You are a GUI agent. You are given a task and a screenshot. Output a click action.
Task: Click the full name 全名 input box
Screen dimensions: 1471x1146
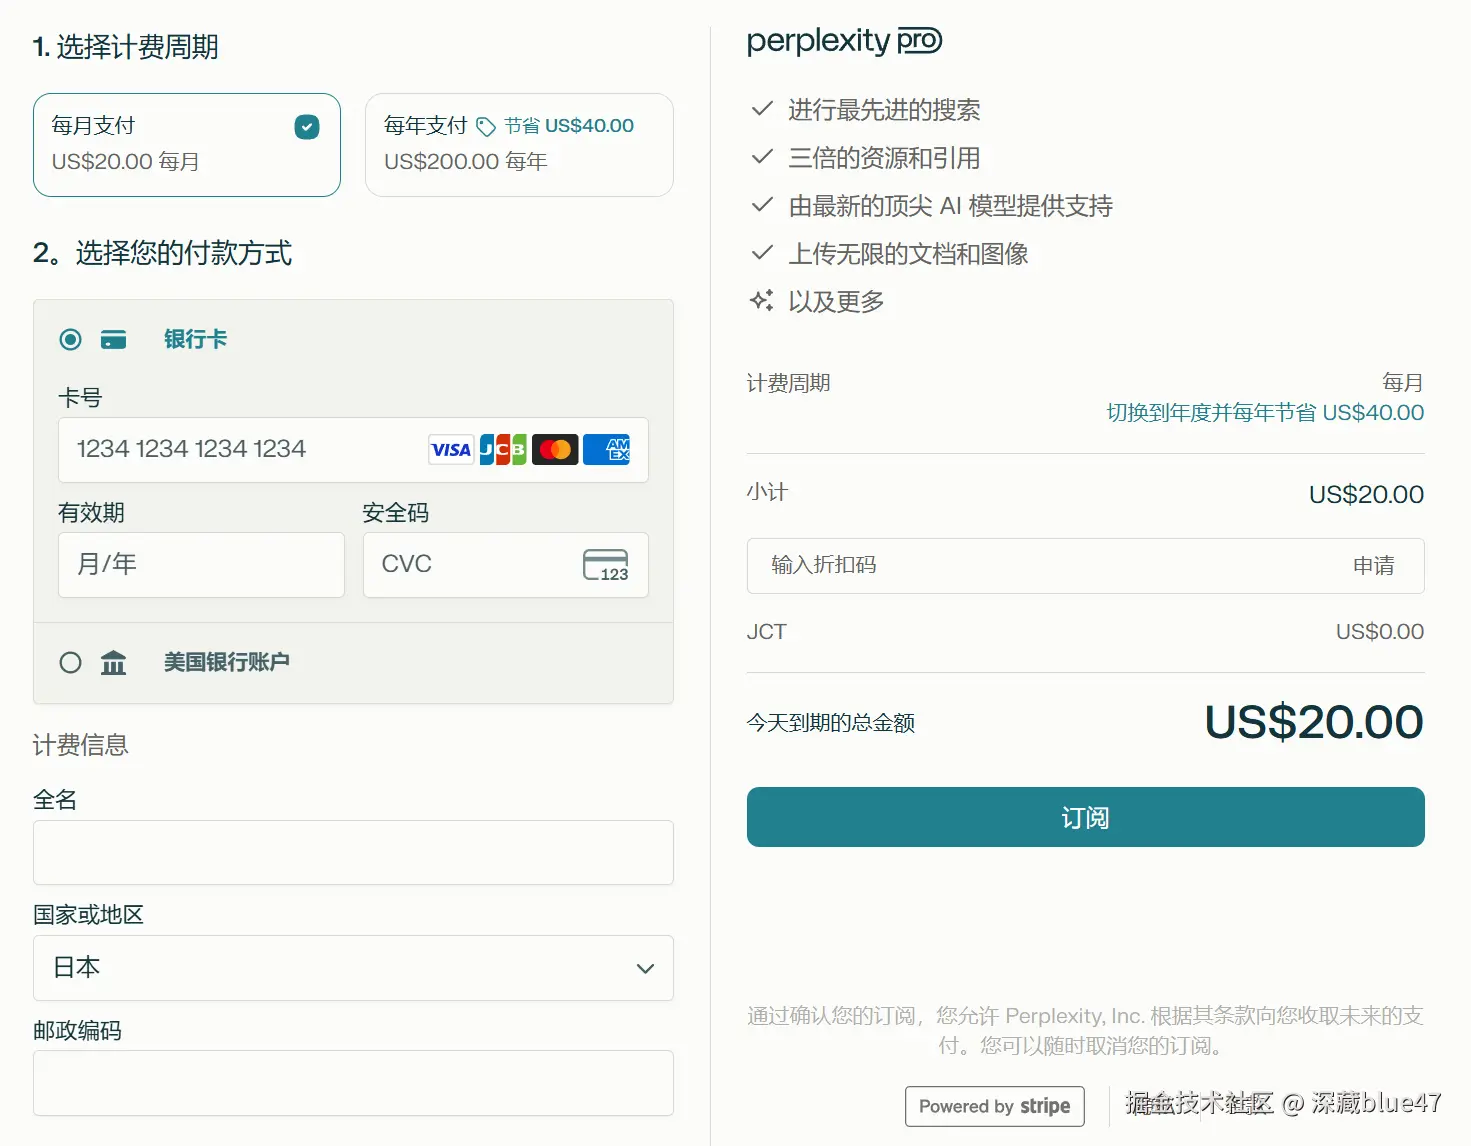point(353,853)
